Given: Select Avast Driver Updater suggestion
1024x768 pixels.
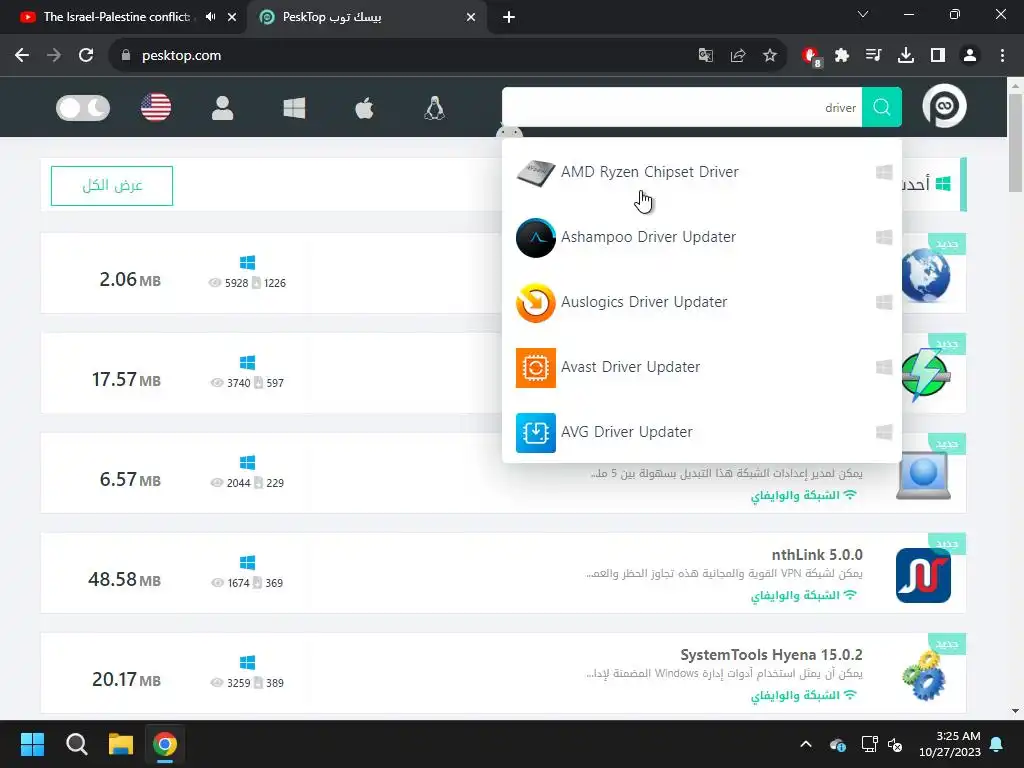Looking at the screenshot, I should pyautogui.click(x=702, y=367).
